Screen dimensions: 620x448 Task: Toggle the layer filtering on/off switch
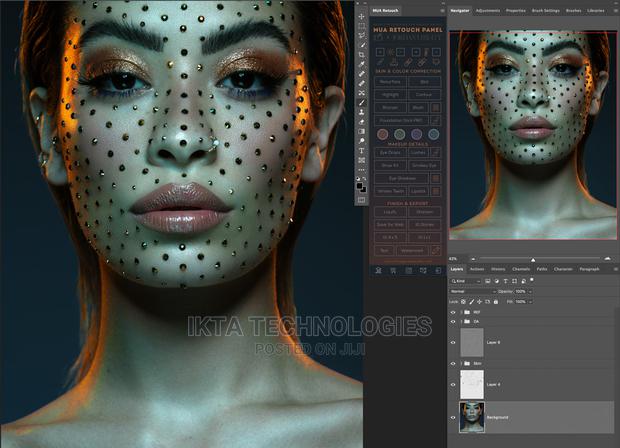(532, 280)
